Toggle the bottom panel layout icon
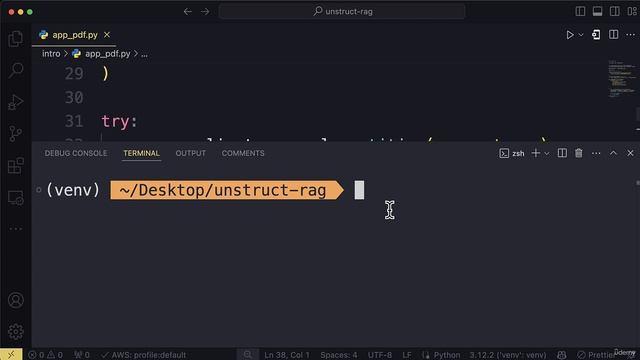 point(597,11)
